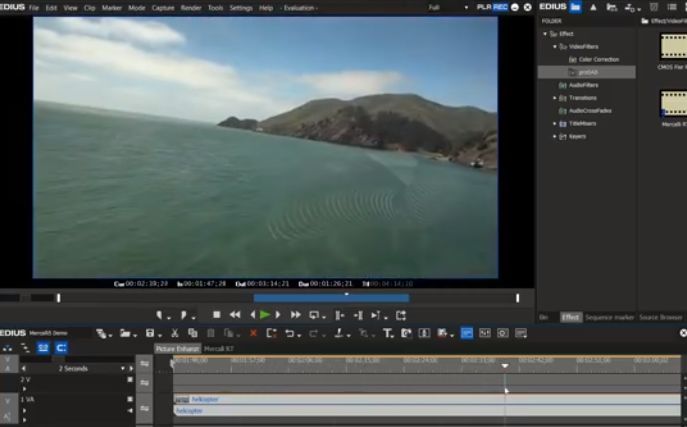This screenshot has height=427, width=687.
Task: Select the CMOS Fixer effect thumbnail
Action: (673, 46)
